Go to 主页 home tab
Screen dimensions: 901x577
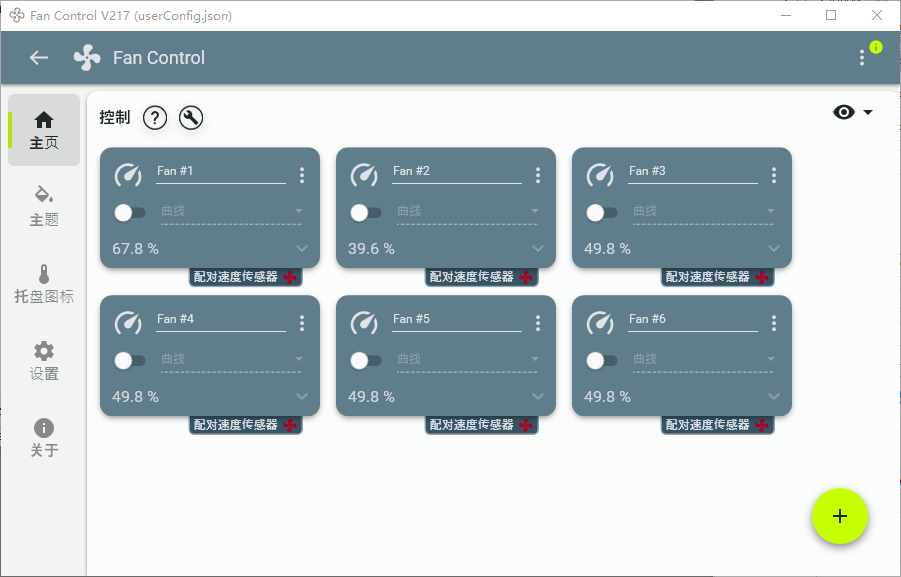coord(44,130)
